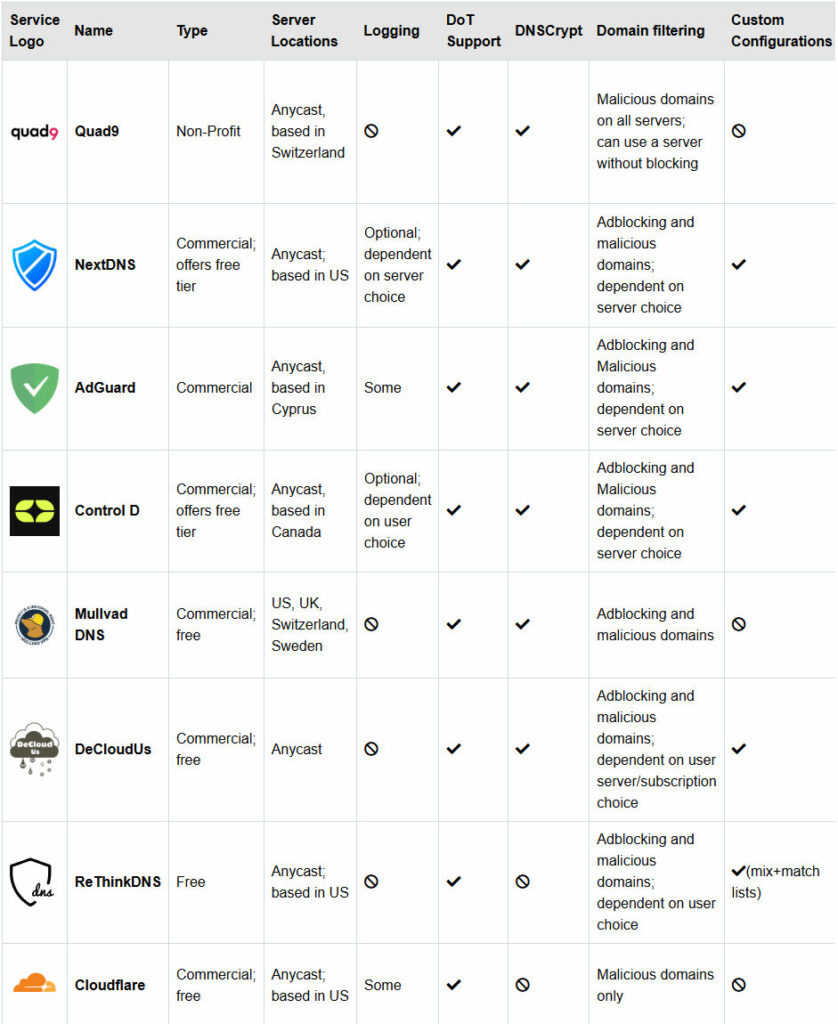This screenshot has height=1024, width=838.
Task: Click the Server Locations column header
Action: [x=304, y=31]
